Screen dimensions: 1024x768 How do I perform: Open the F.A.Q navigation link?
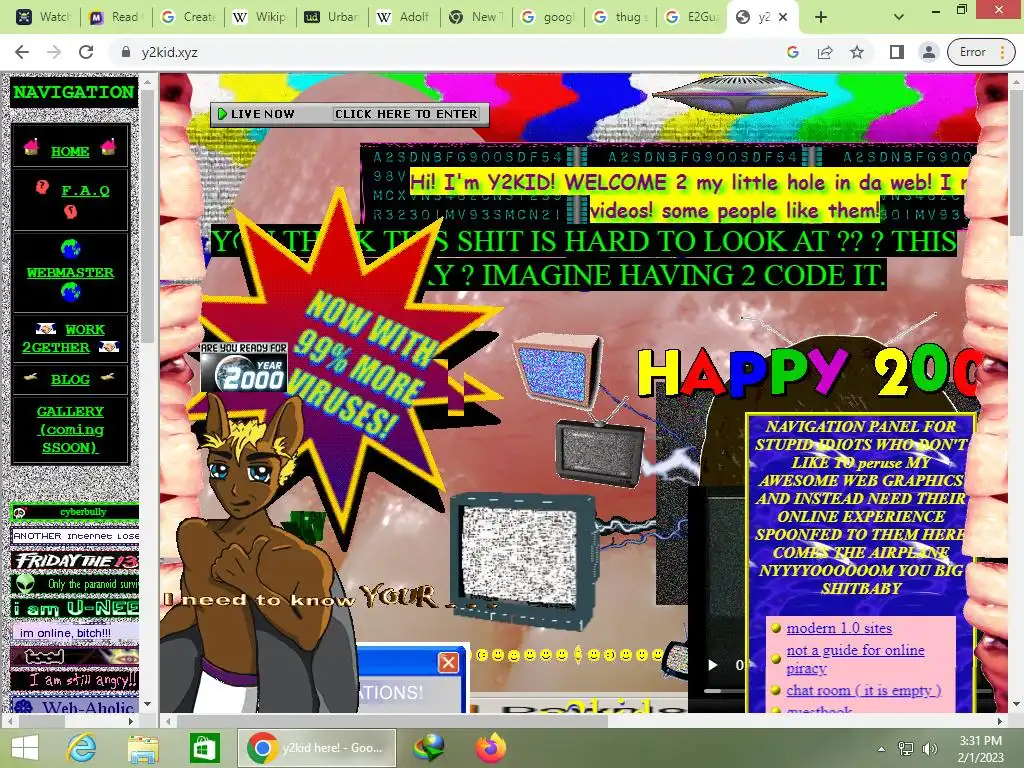point(85,190)
